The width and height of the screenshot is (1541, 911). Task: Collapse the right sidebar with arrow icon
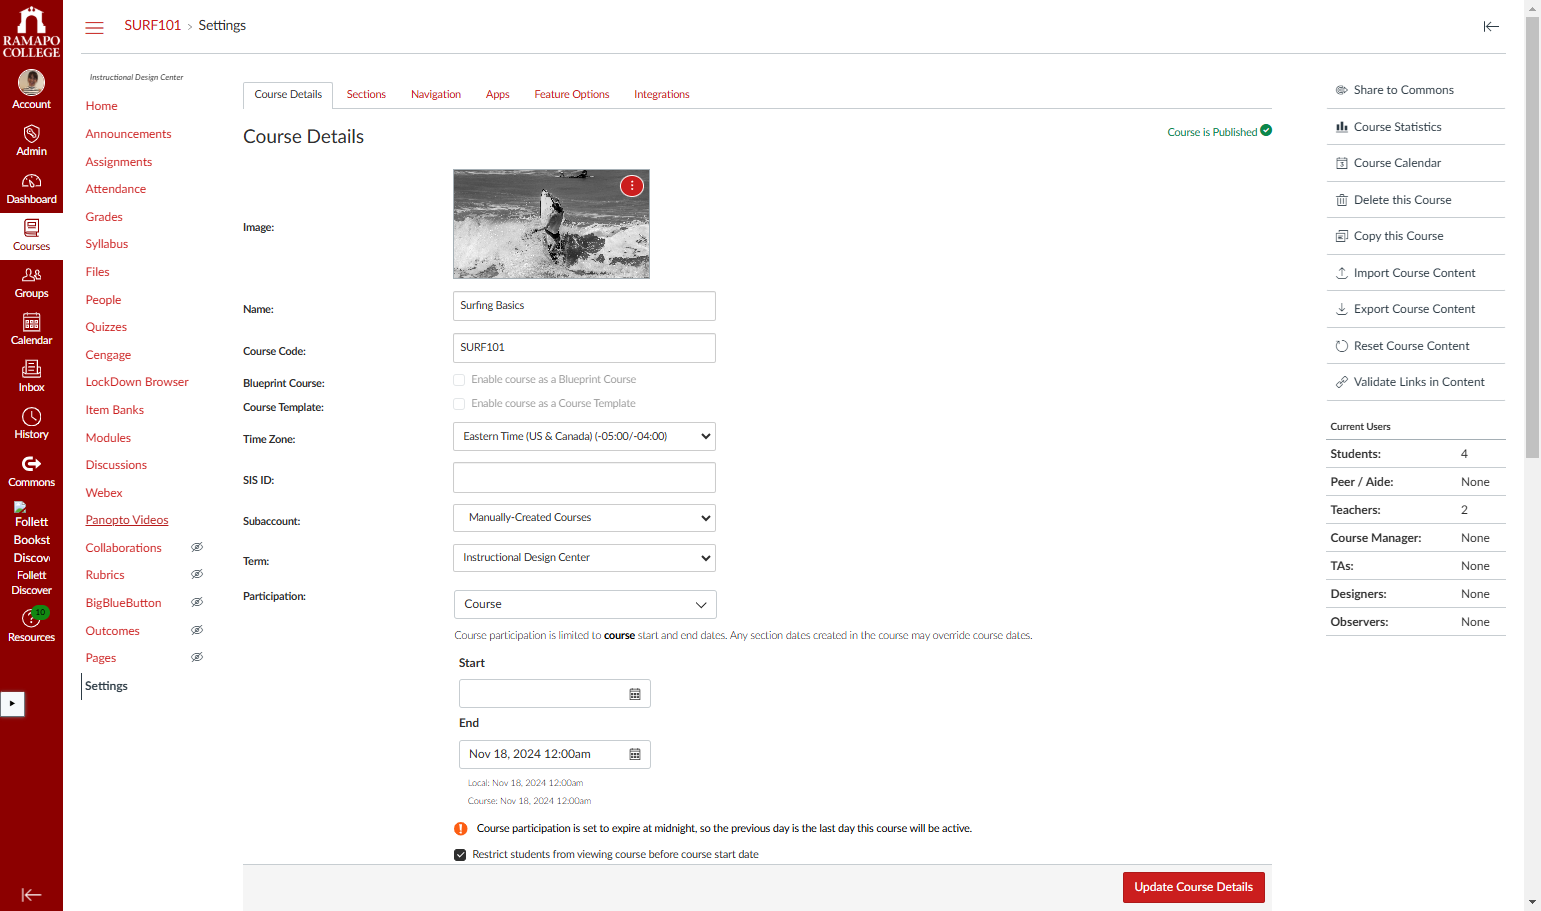pos(1491,27)
